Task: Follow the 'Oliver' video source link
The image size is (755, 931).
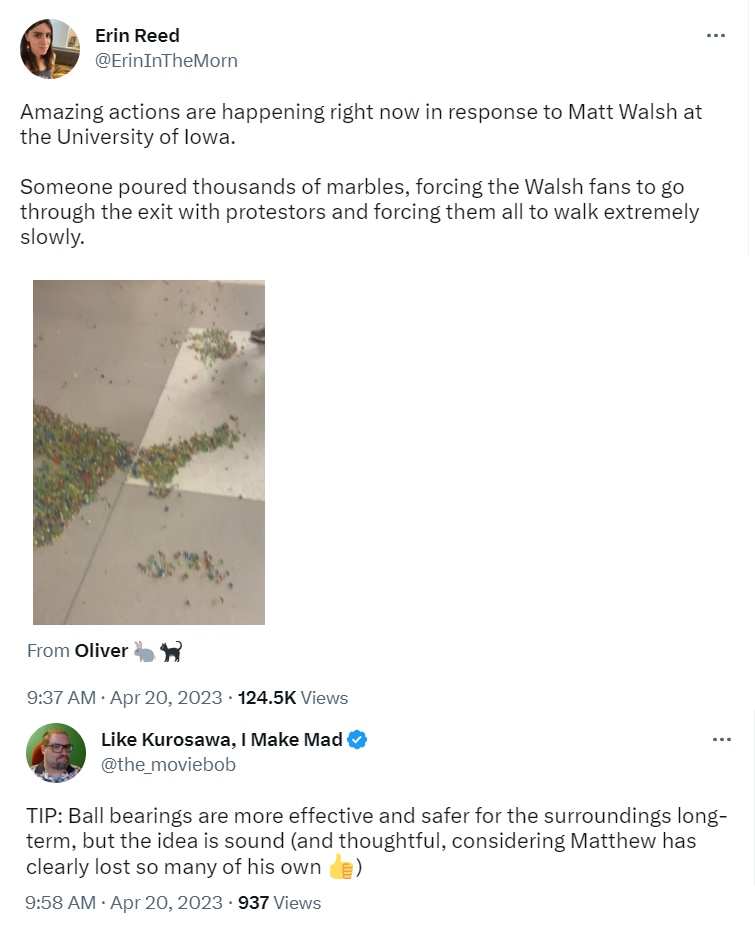Action: (101, 651)
